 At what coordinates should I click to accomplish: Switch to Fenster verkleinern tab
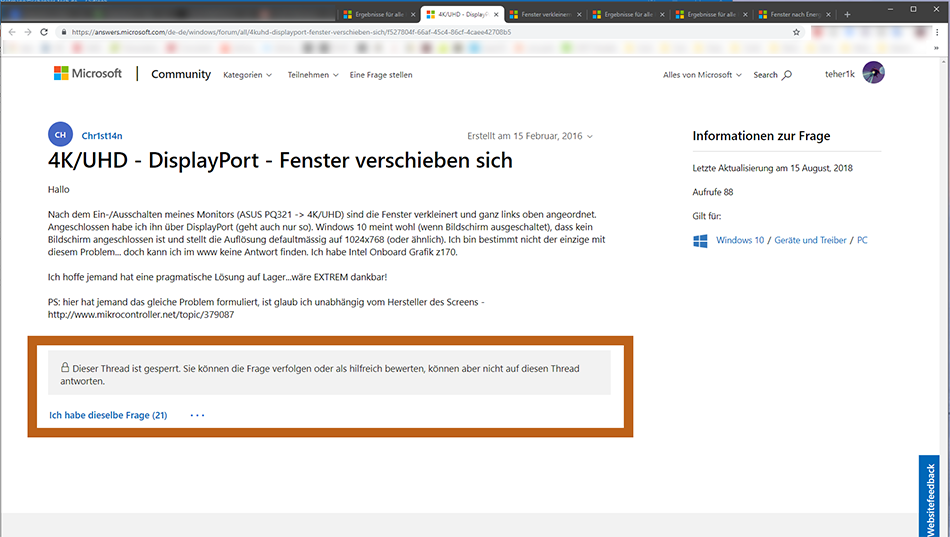(x=545, y=15)
